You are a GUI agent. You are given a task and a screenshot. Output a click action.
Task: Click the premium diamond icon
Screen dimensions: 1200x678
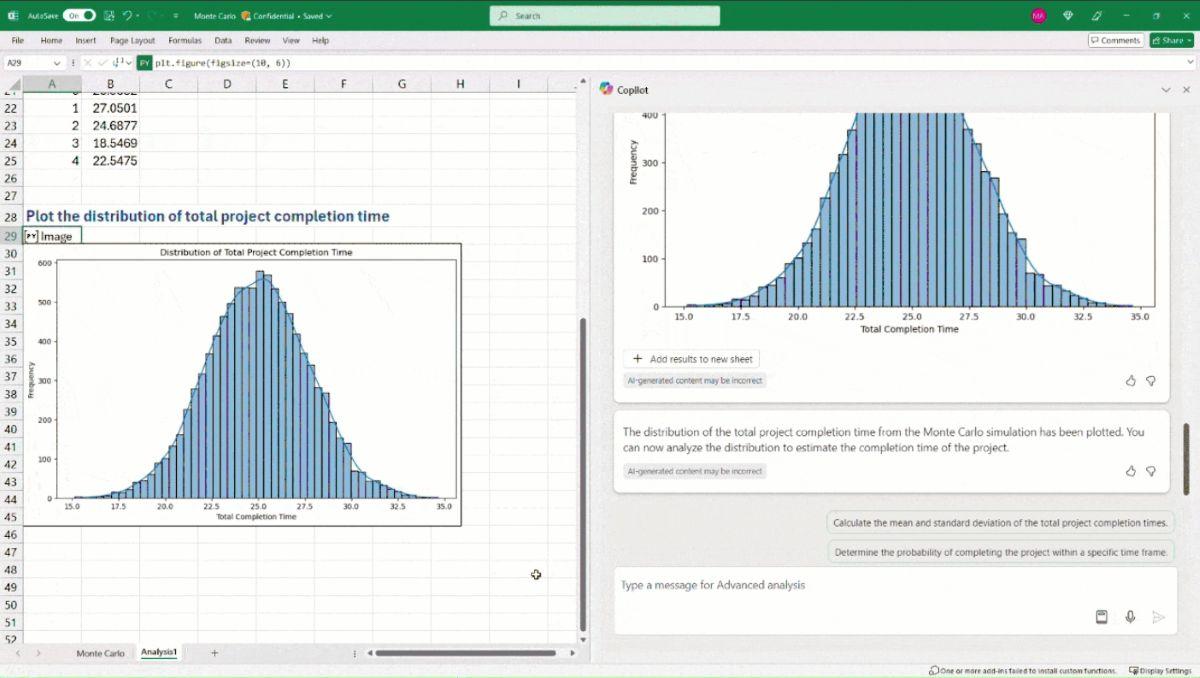(1068, 16)
